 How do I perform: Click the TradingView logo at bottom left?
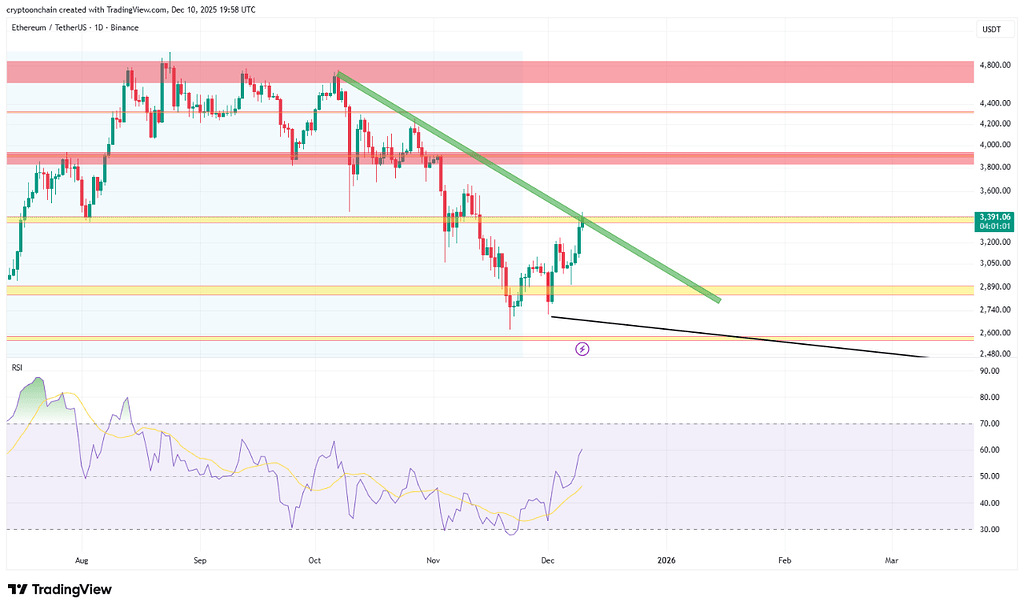pos(60,589)
